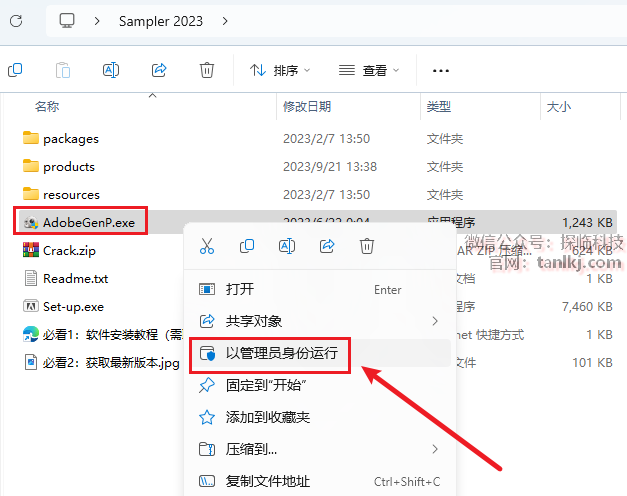The width and height of the screenshot is (627, 496).
Task: Click the Delete icon in context menu
Action: point(367,246)
